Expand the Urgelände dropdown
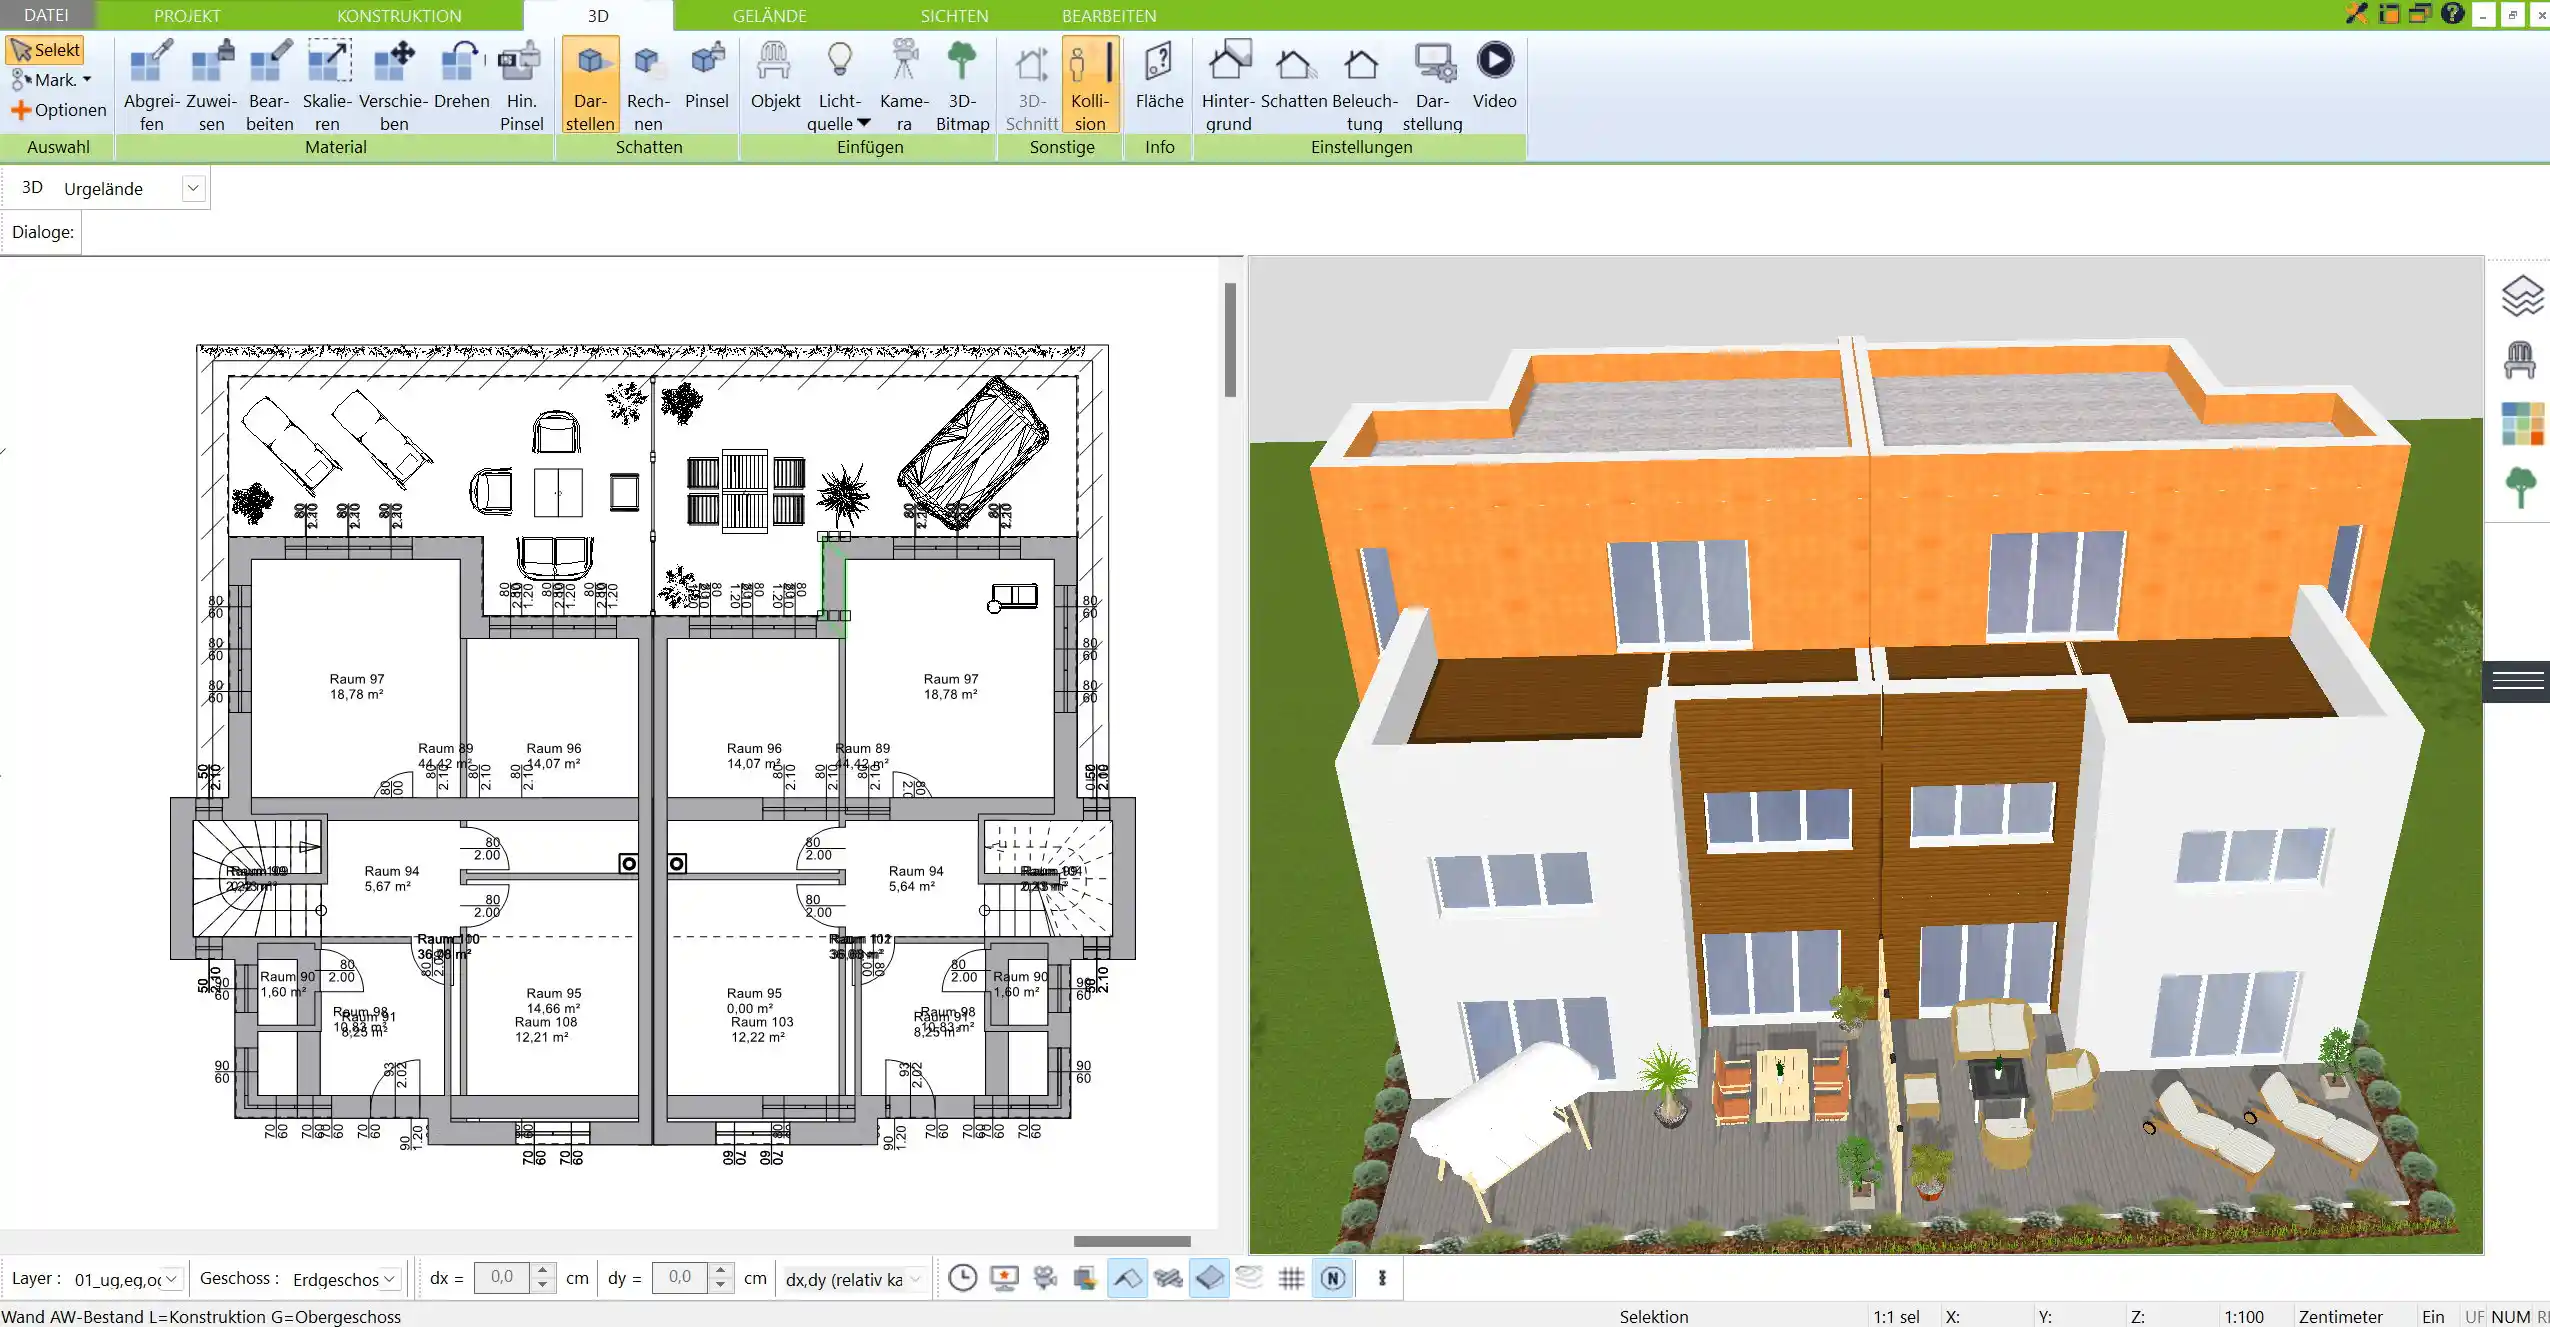 tap(194, 188)
